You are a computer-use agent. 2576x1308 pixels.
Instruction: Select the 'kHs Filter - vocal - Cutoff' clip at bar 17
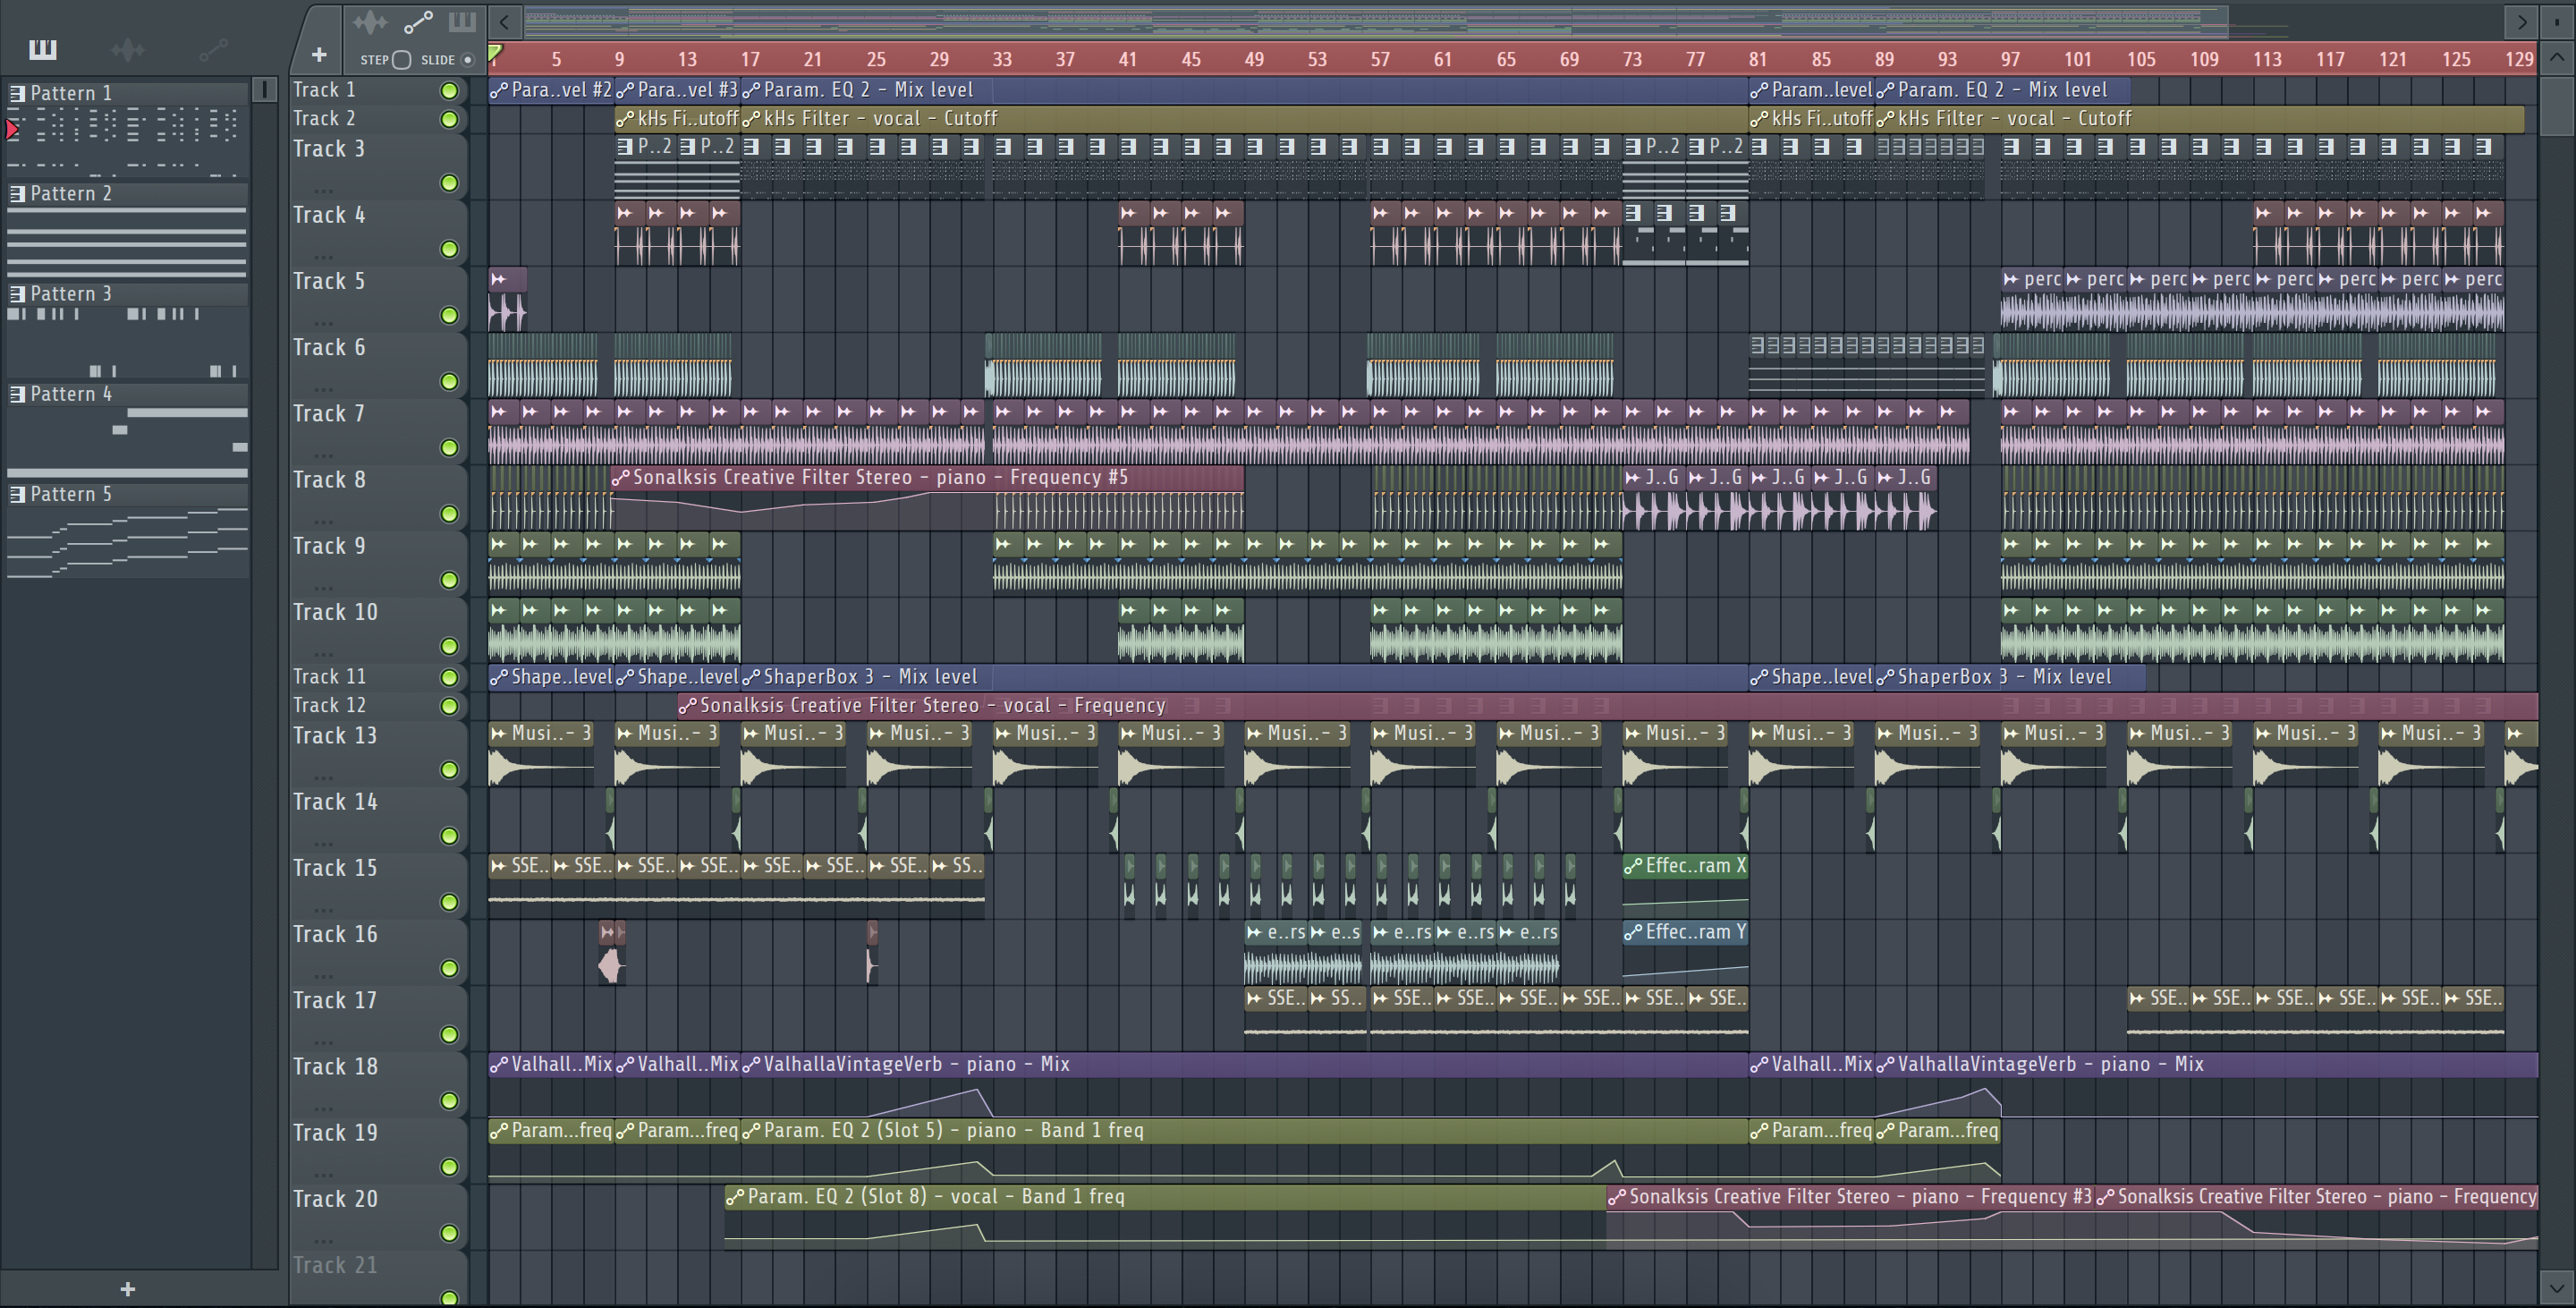[1245, 119]
